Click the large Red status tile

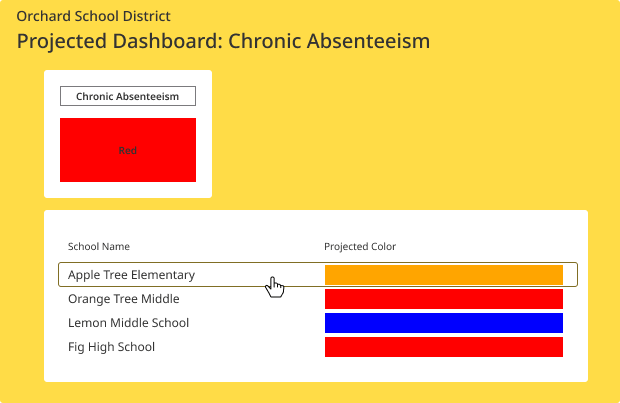point(128,150)
